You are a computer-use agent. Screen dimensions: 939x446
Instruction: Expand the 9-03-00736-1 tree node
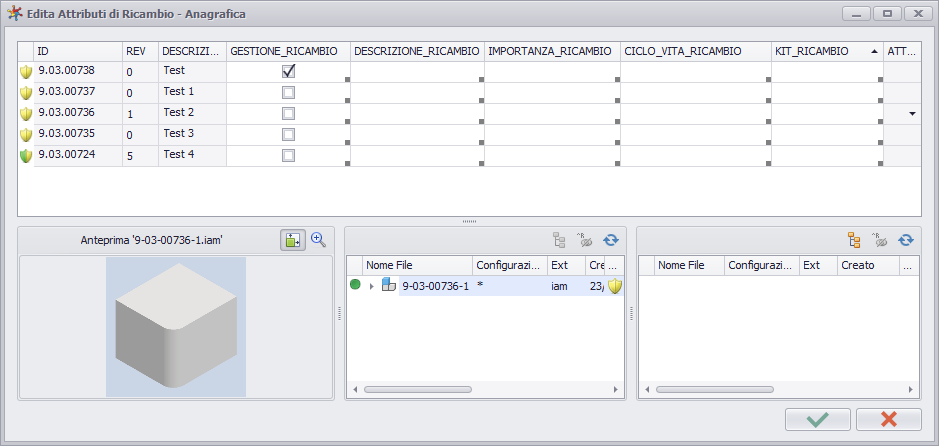(x=371, y=286)
